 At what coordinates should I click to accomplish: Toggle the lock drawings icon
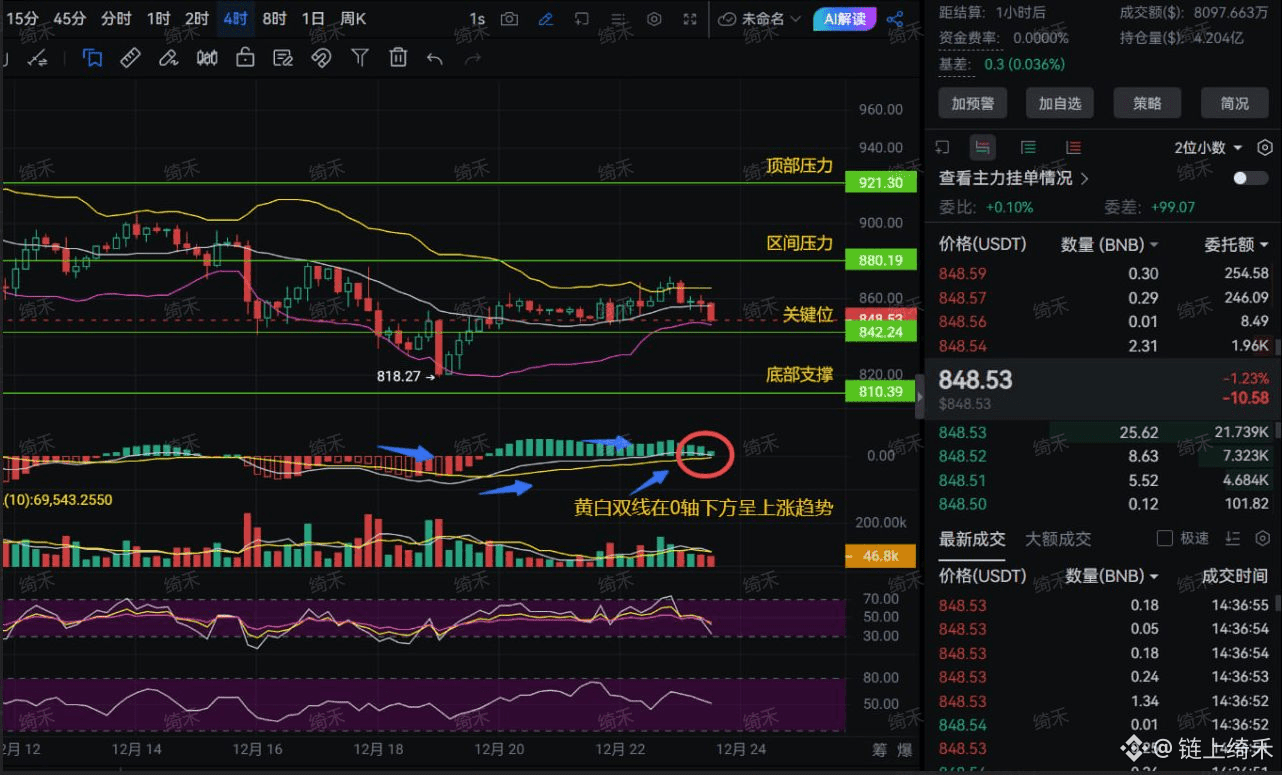(245, 58)
